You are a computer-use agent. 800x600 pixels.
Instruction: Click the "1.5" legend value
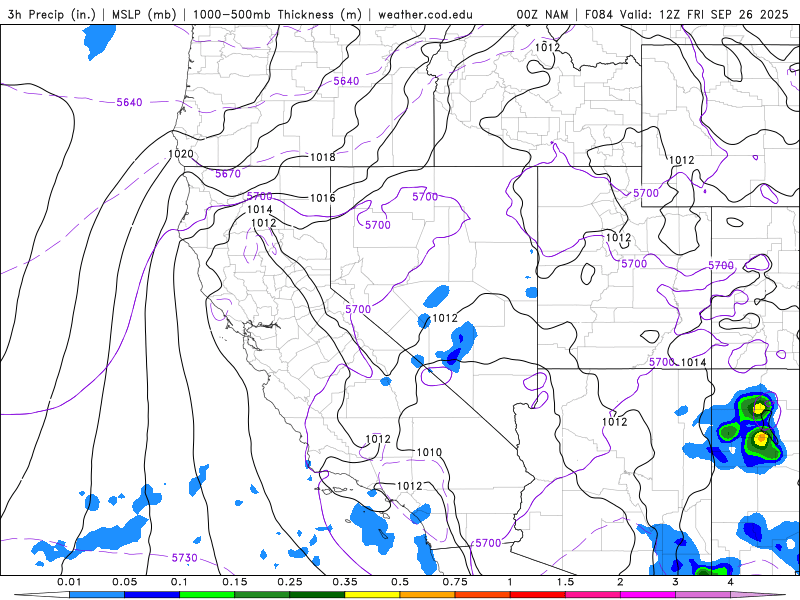click(565, 582)
